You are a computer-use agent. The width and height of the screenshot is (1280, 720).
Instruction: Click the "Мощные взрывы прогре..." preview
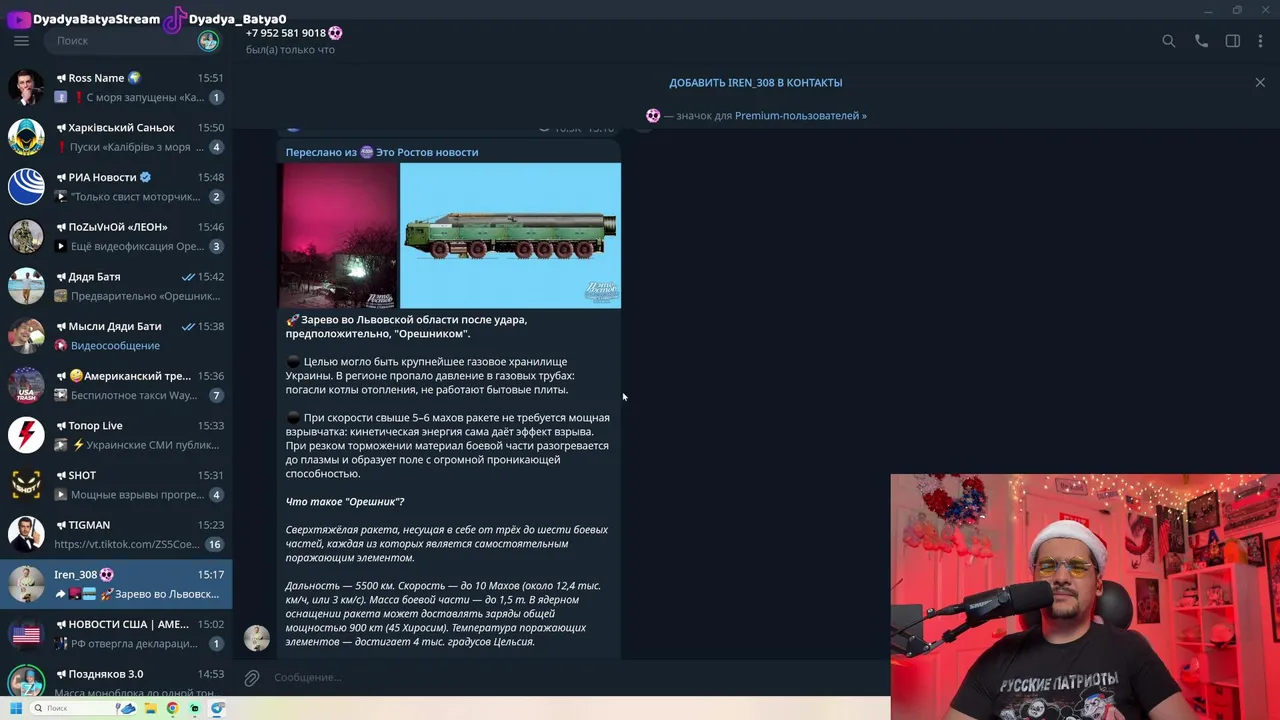click(138, 495)
